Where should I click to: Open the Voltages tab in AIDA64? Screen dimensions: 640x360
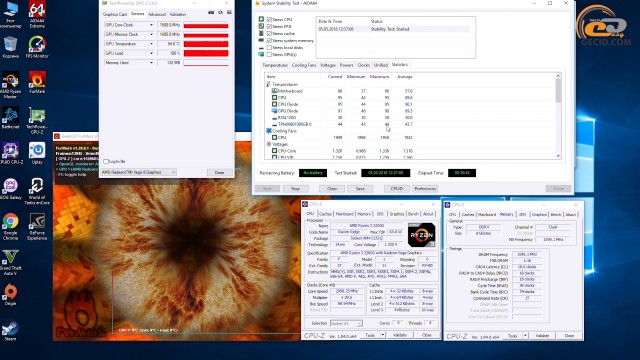point(327,65)
